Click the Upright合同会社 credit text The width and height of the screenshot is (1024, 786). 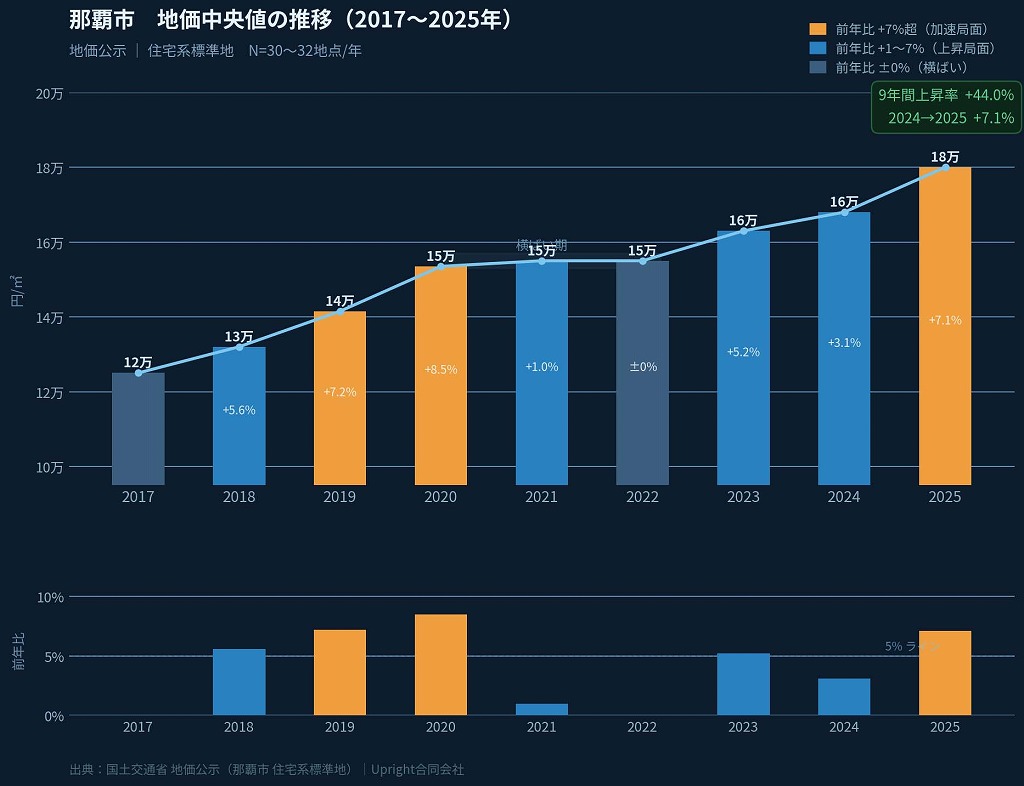417,769
